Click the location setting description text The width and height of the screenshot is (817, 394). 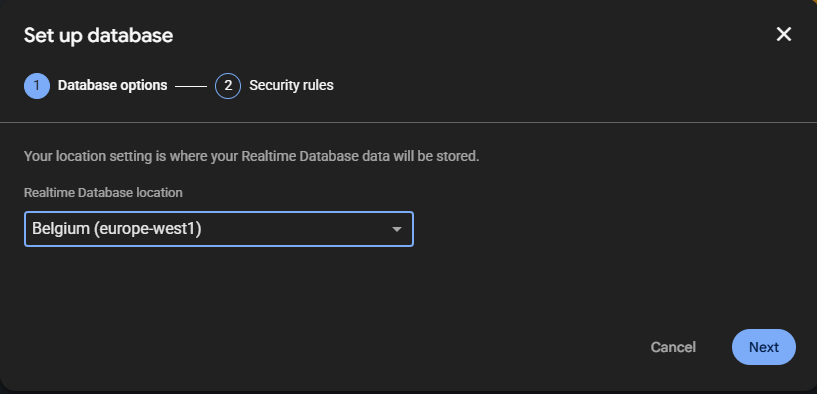click(251, 156)
